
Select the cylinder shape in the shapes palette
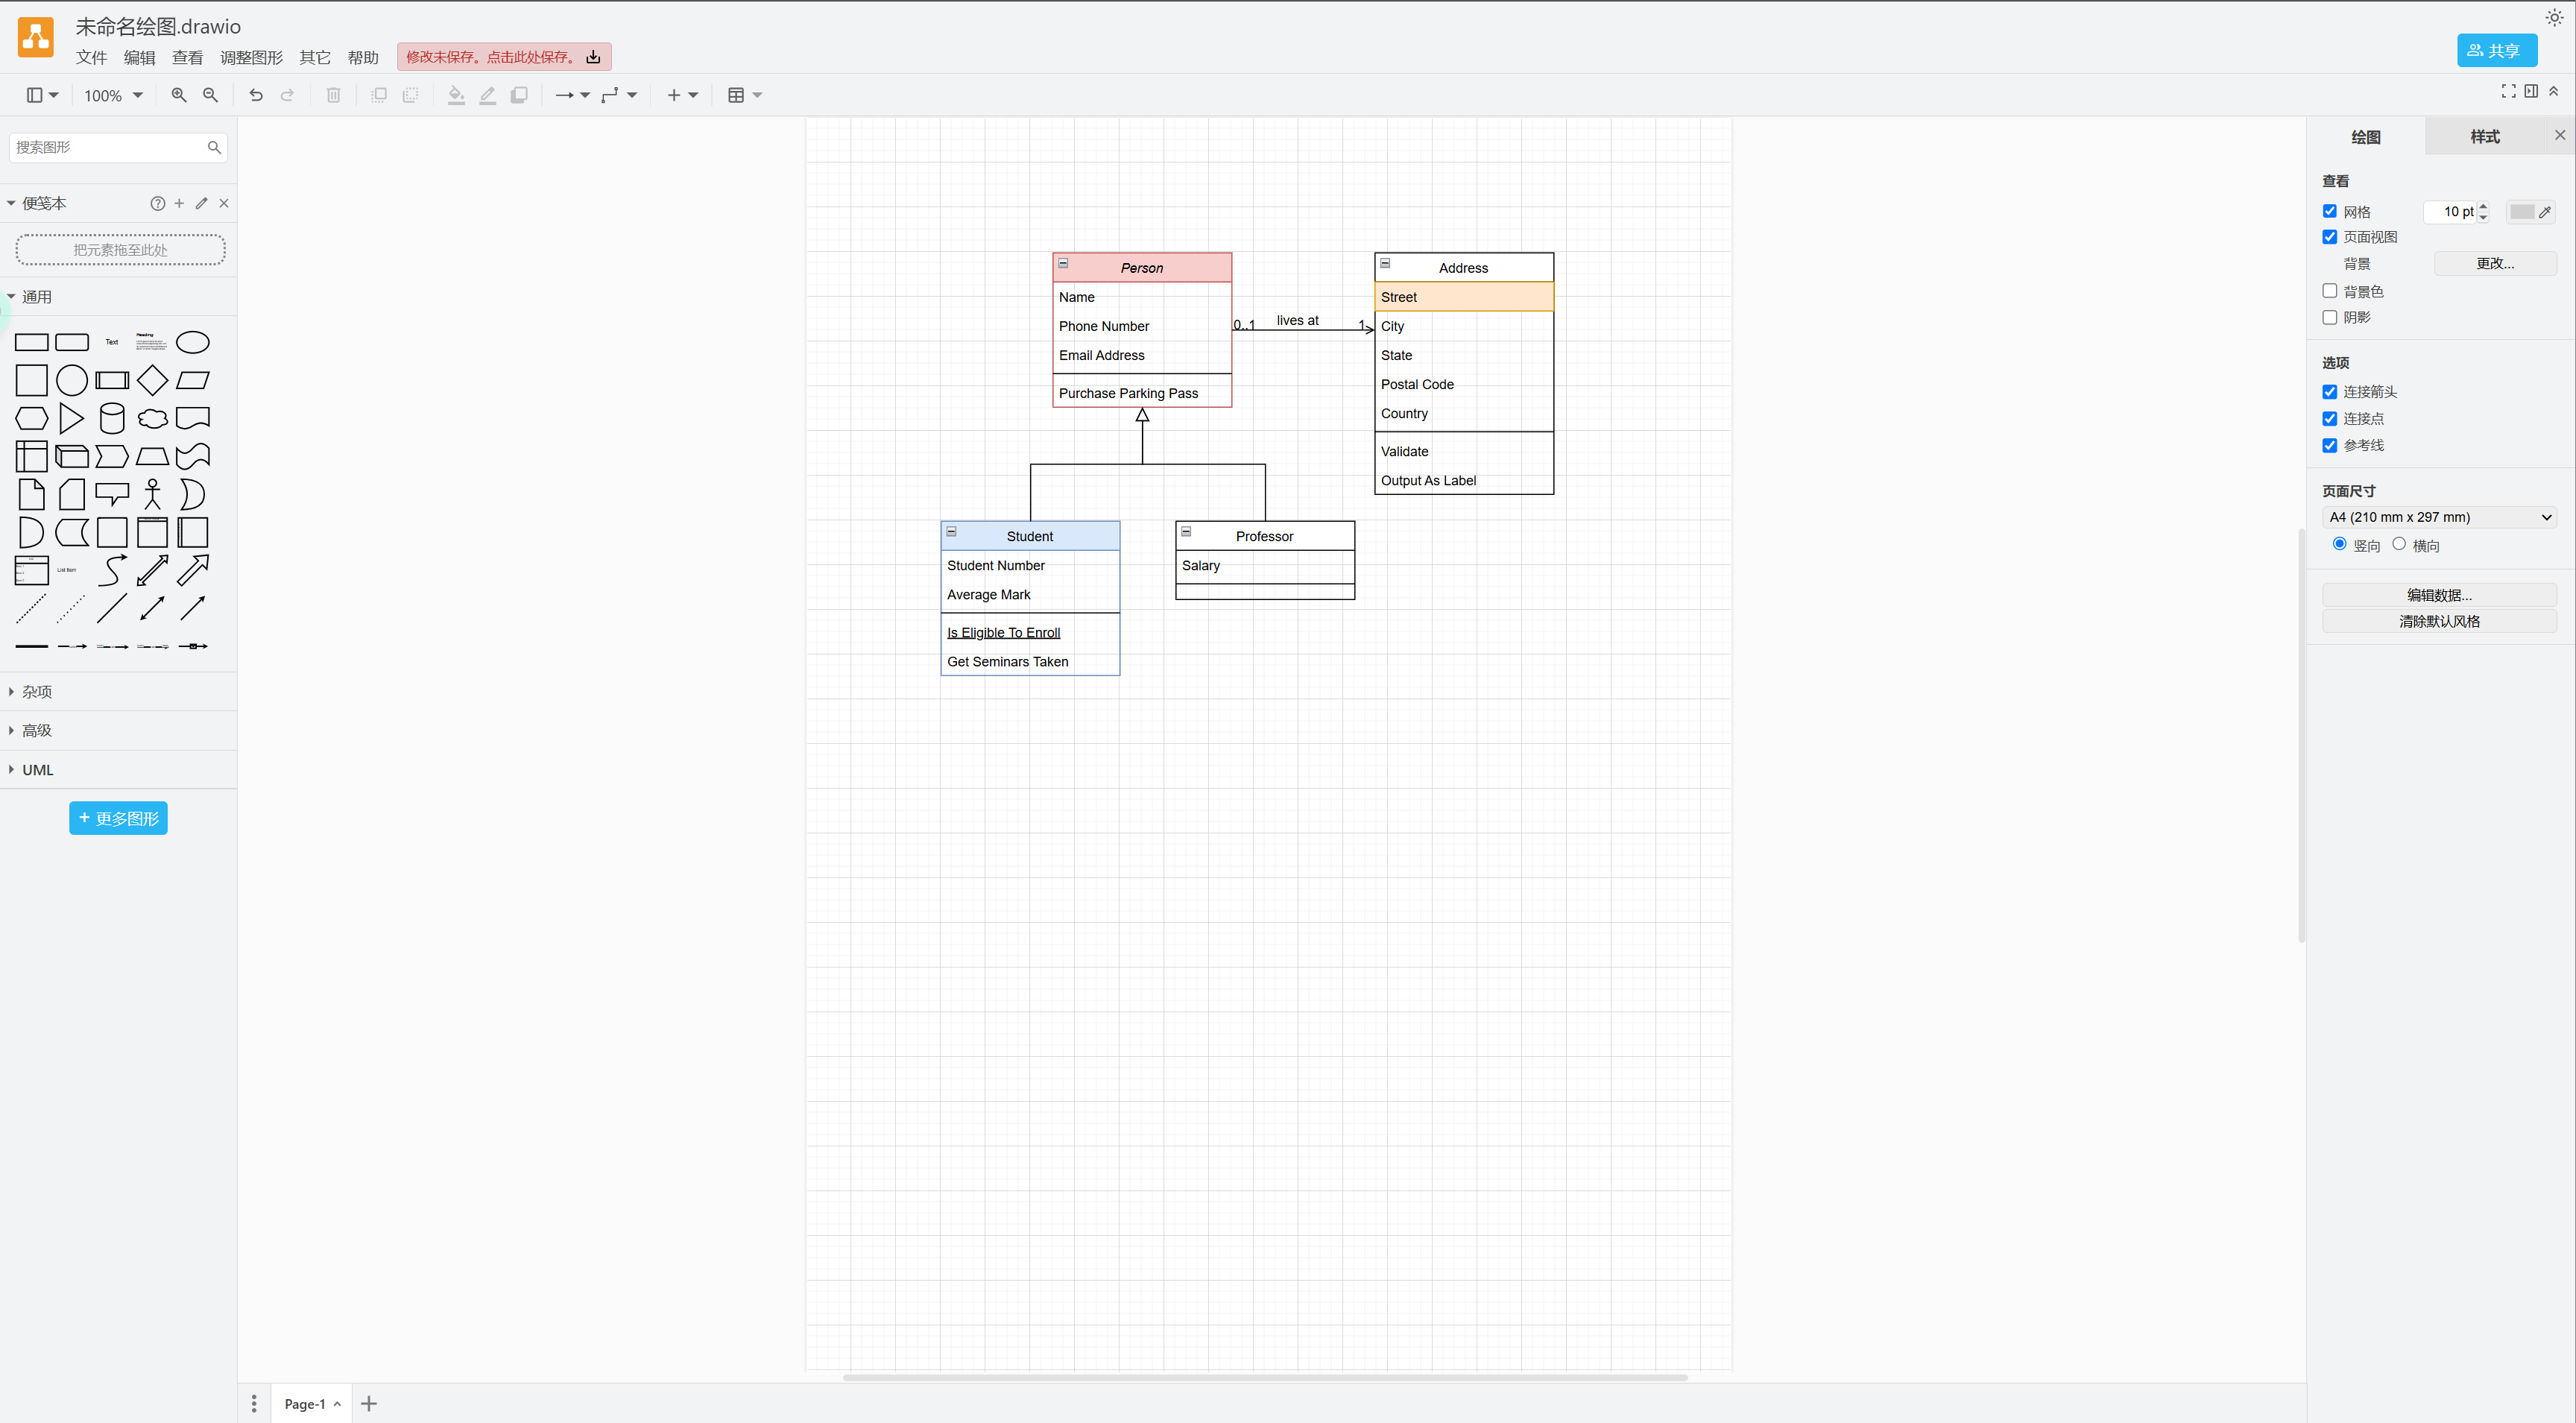(x=112, y=418)
